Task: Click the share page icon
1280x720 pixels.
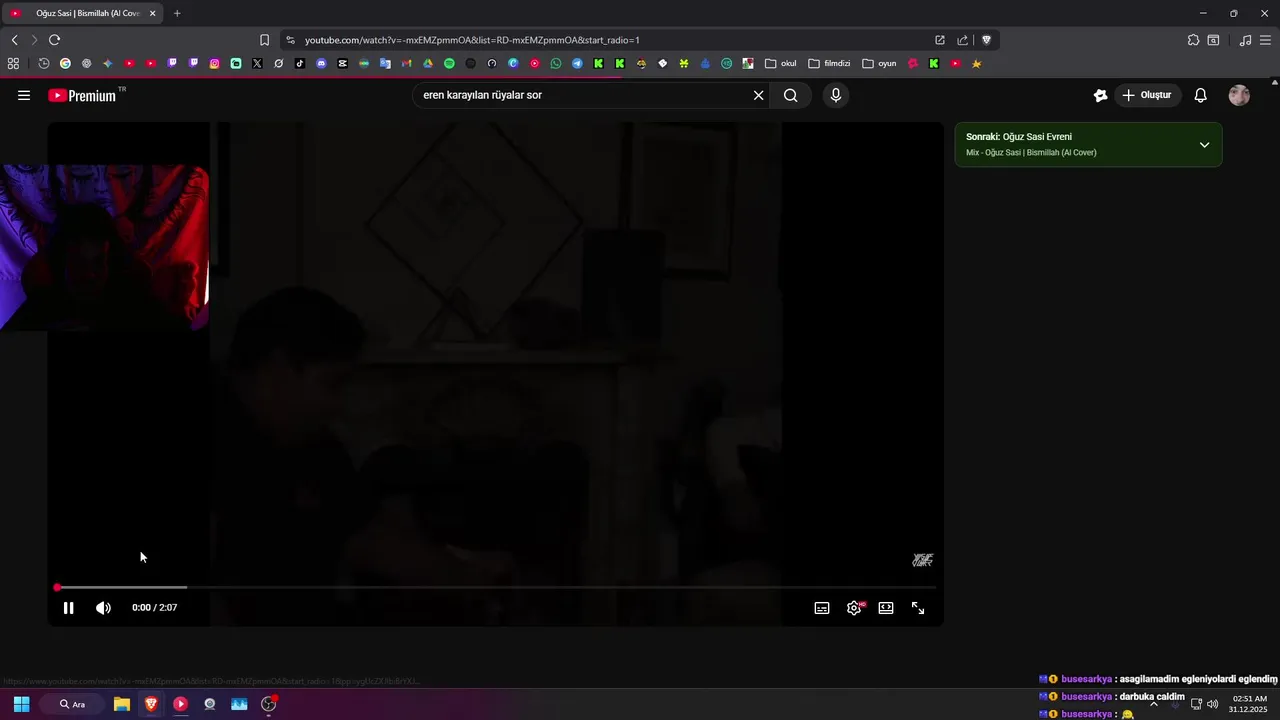Action: point(962,40)
